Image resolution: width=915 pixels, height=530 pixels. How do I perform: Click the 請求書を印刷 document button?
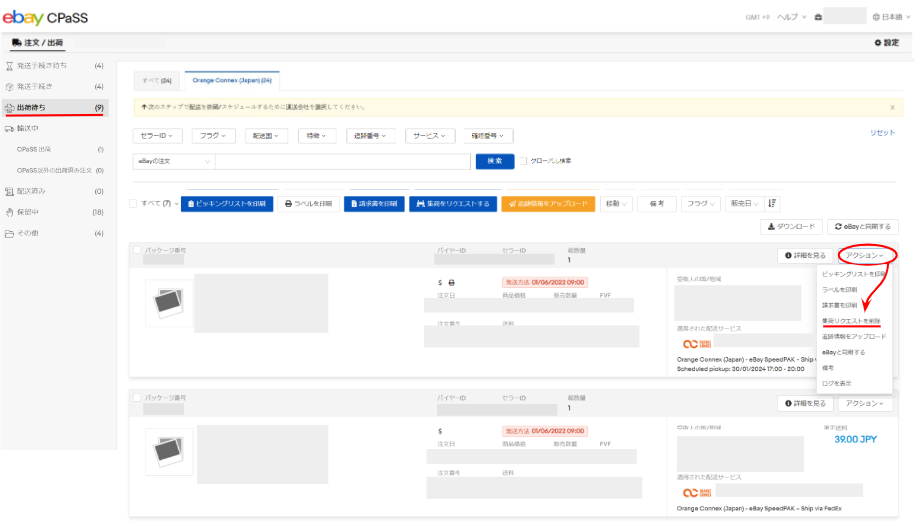373,203
